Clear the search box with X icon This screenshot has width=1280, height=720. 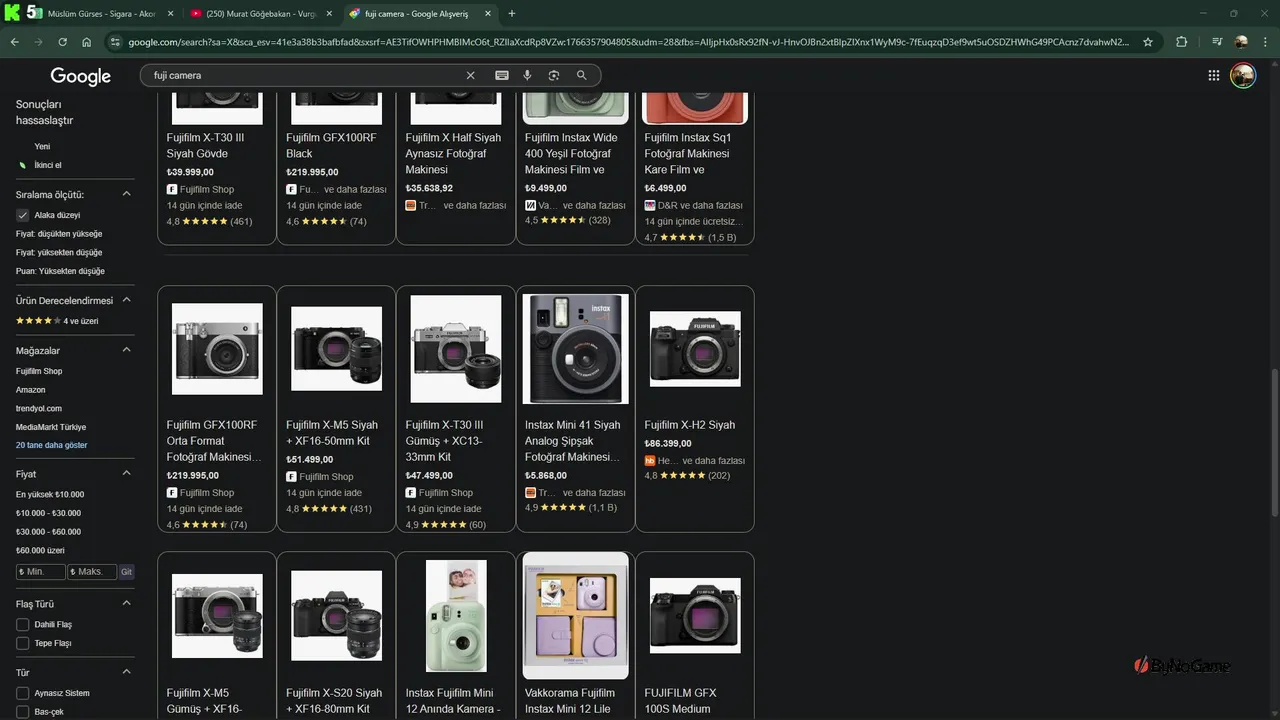pyautogui.click(x=471, y=75)
